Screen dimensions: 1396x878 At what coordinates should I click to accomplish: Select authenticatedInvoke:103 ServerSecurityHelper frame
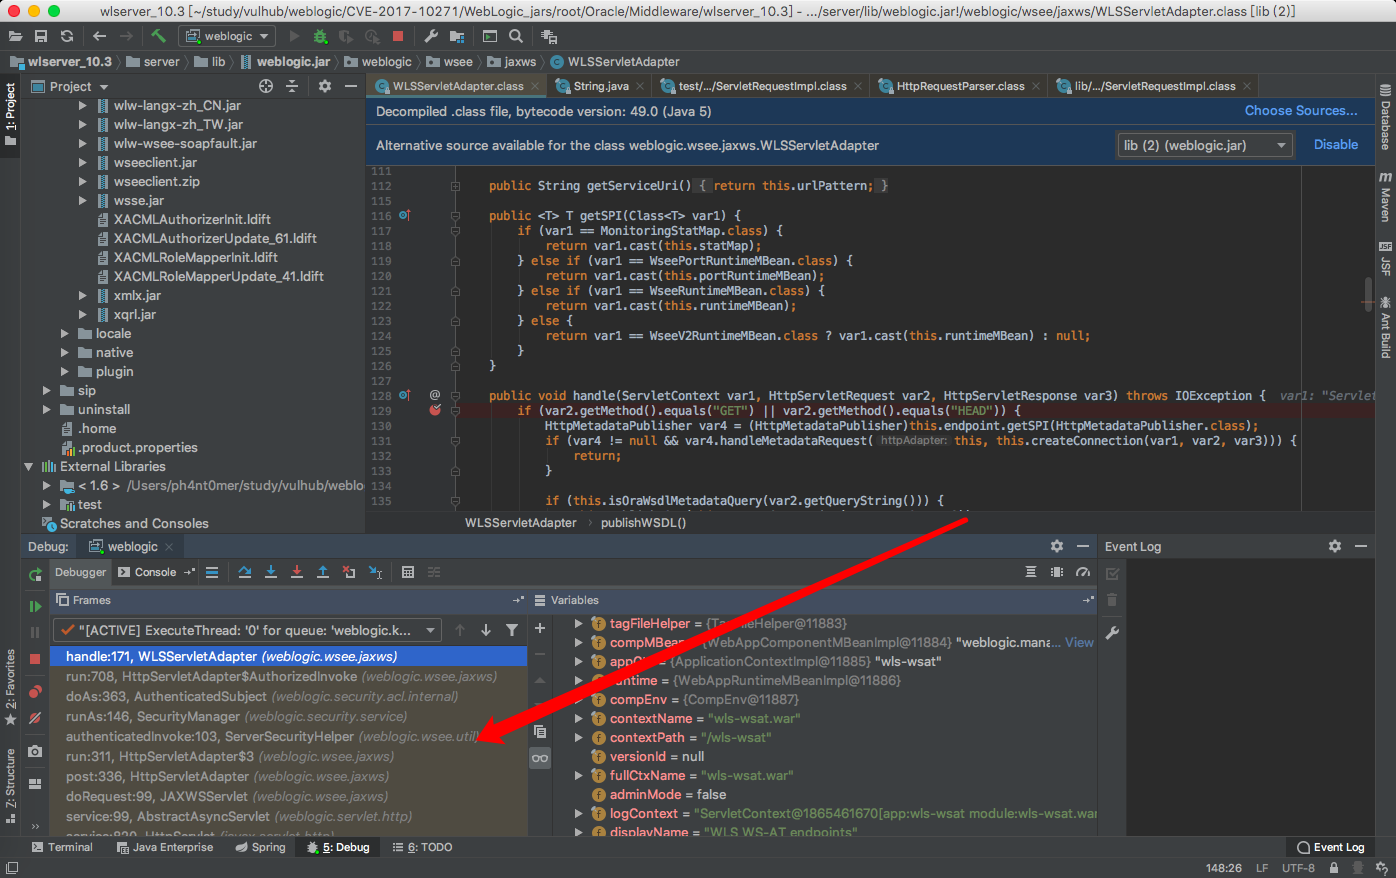(x=289, y=736)
